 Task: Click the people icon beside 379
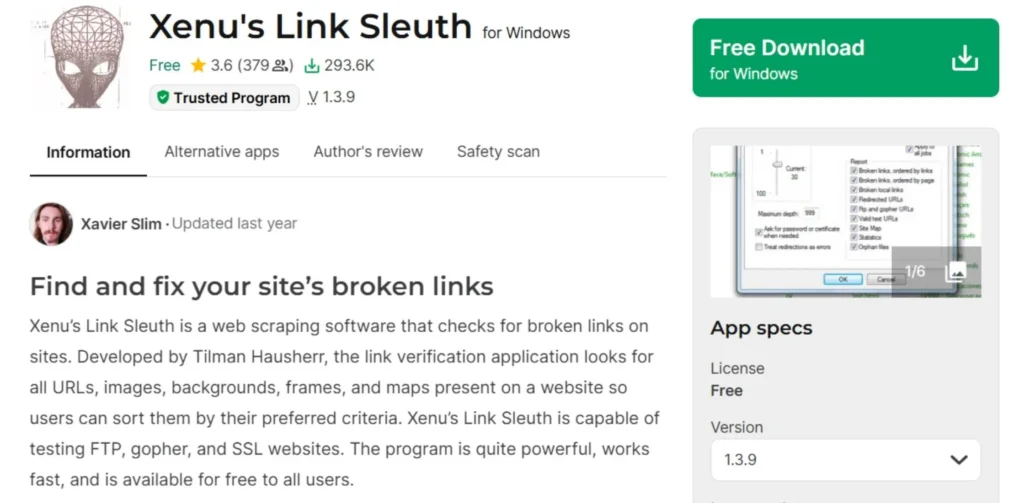coord(282,66)
